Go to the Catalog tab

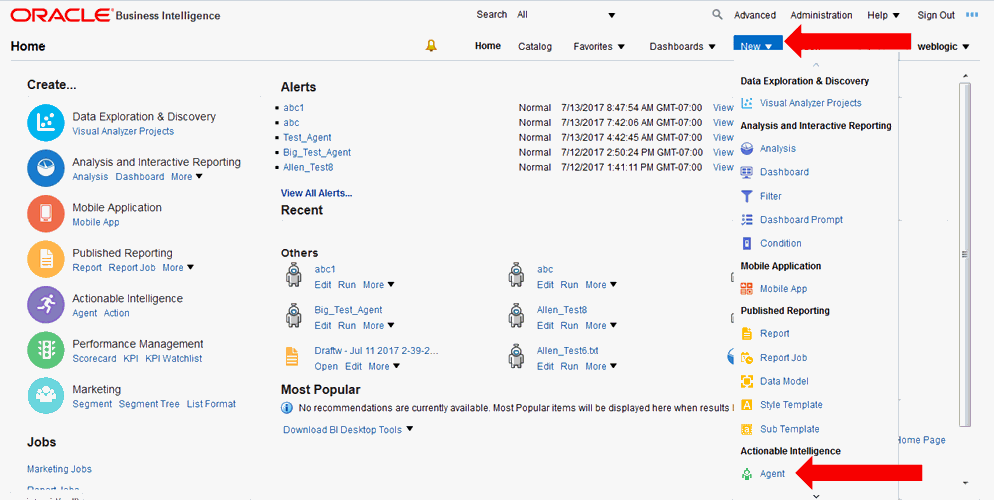click(x=534, y=46)
